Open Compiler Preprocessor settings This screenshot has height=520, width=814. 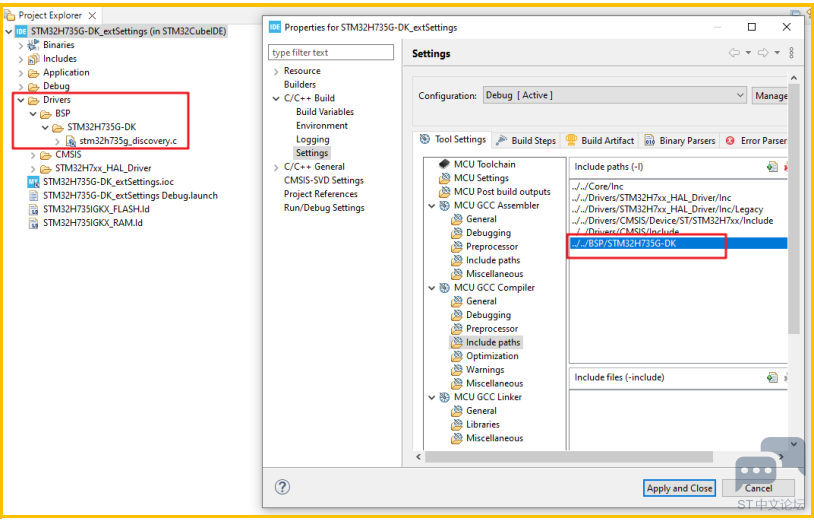(x=492, y=329)
